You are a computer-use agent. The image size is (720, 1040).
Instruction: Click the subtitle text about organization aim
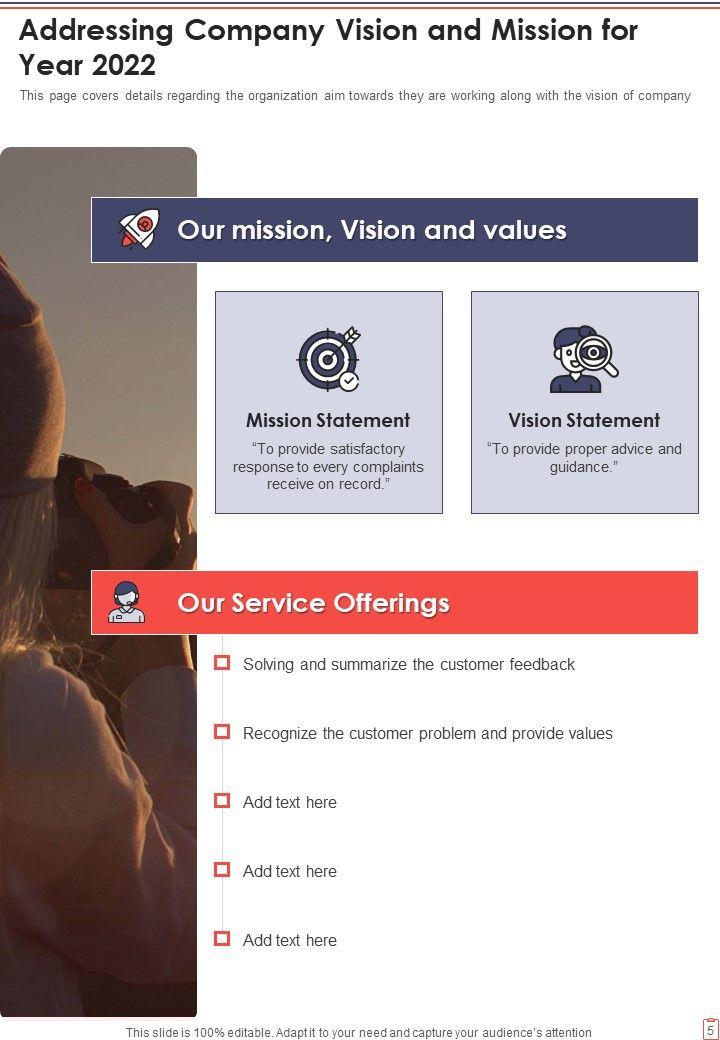coord(355,96)
